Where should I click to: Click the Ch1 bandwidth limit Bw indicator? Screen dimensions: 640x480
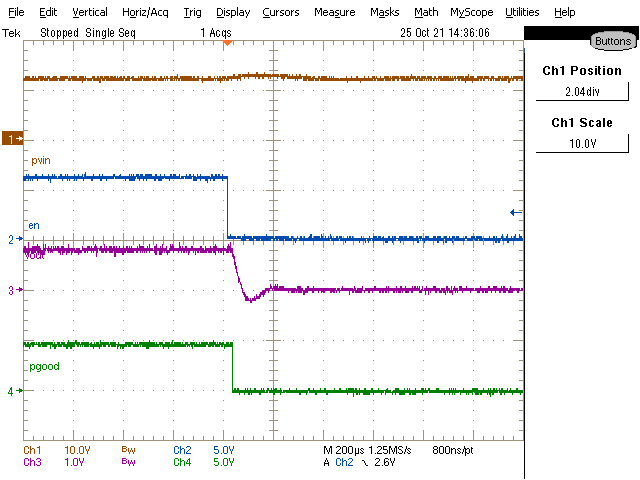click(x=128, y=450)
